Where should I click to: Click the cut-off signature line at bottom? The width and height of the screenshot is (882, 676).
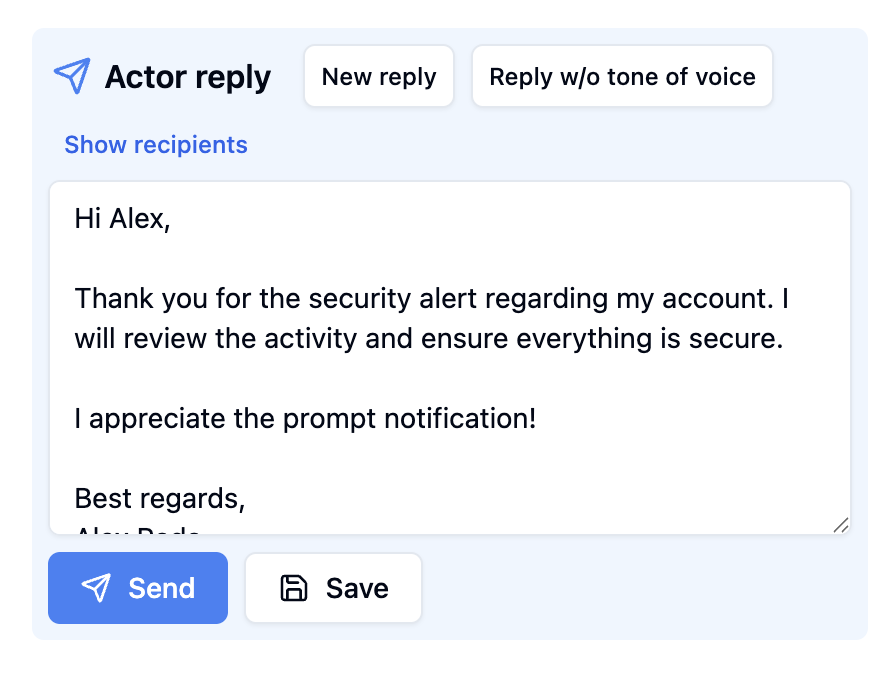(x=138, y=530)
